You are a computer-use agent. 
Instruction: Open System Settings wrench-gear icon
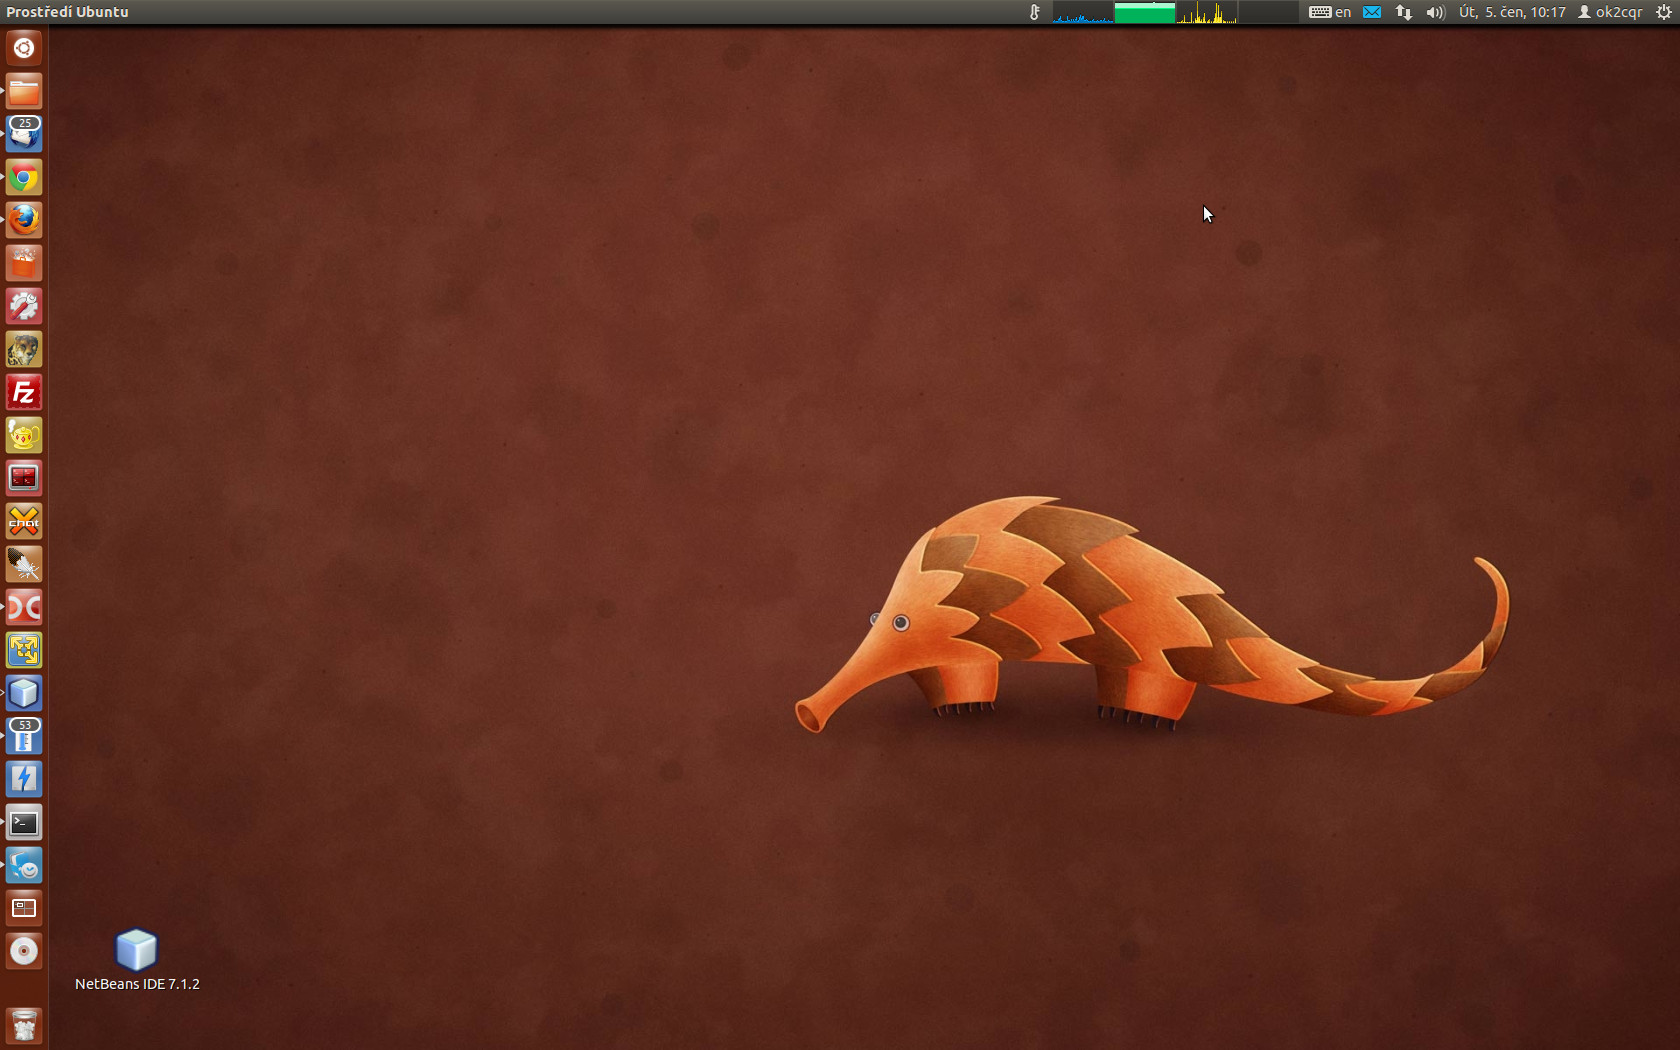24,306
